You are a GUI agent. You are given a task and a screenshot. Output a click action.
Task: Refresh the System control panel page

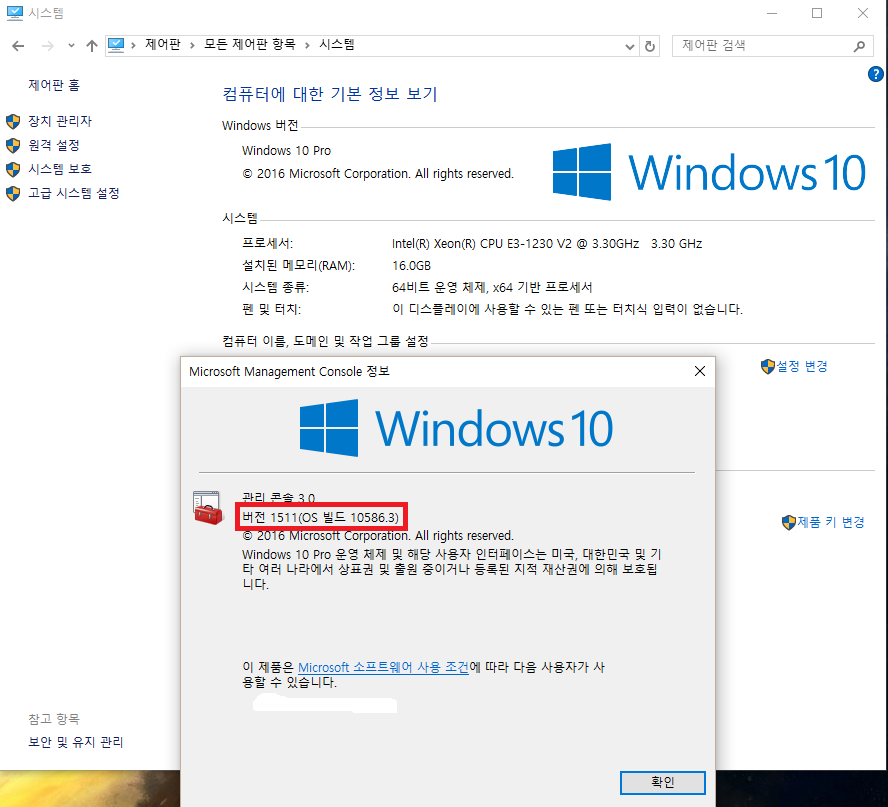click(651, 46)
